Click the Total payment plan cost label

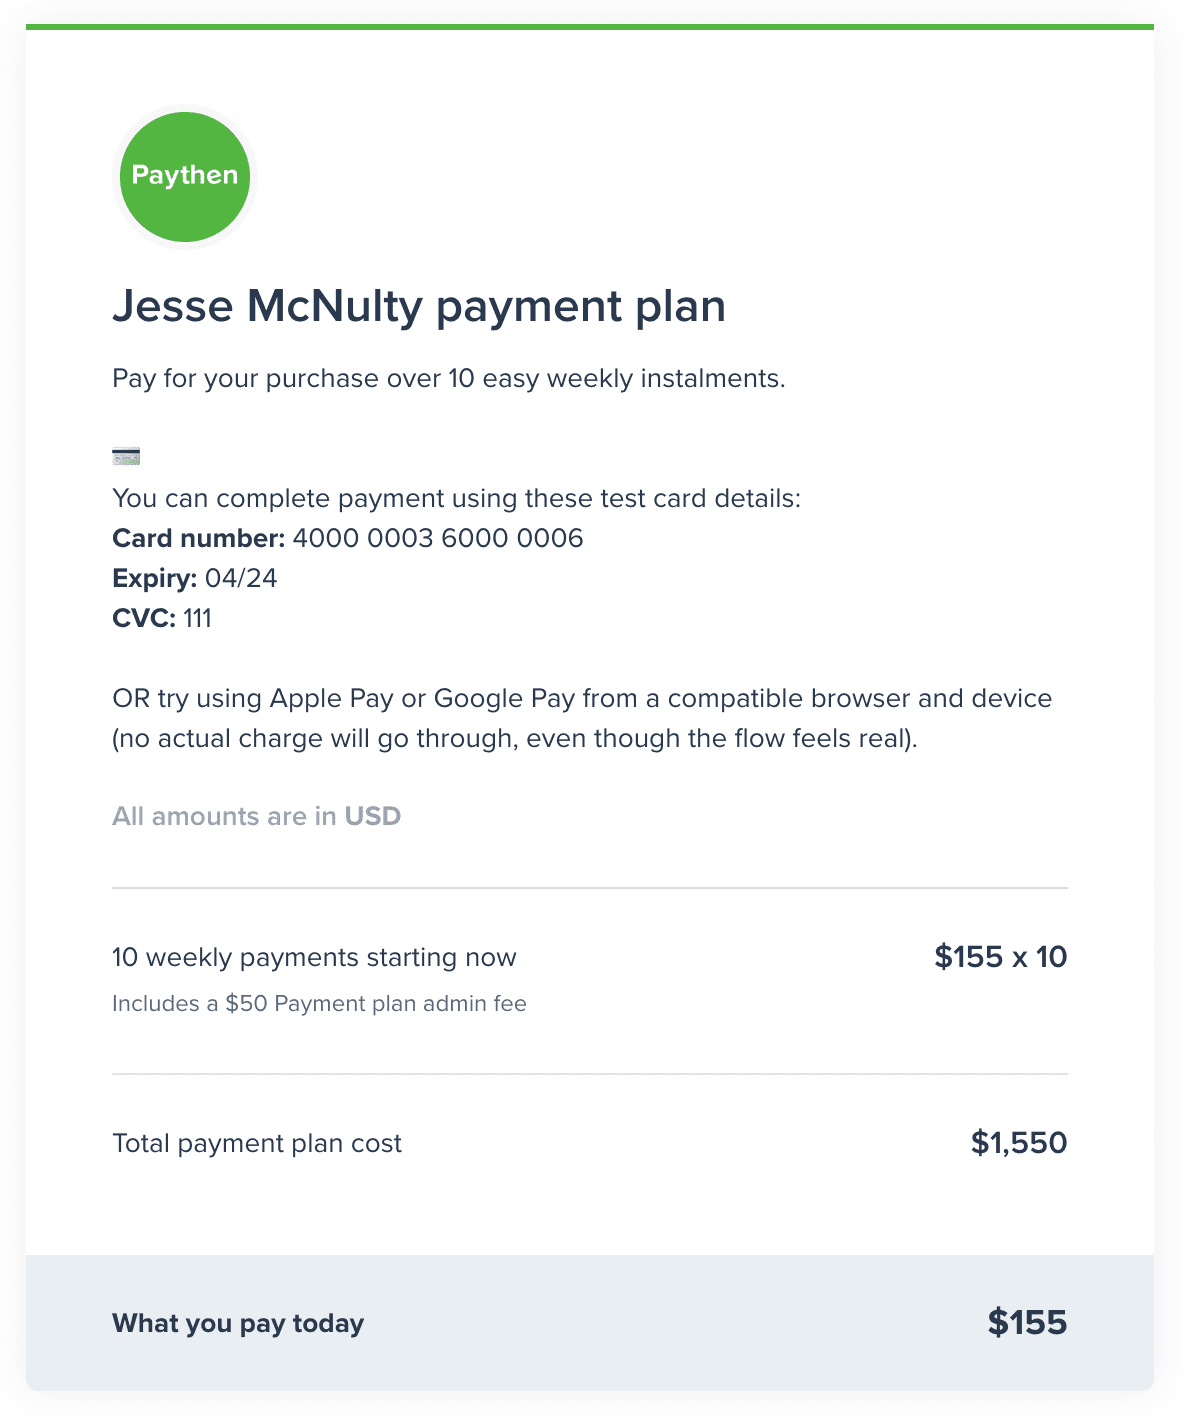pyautogui.click(x=257, y=1143)
